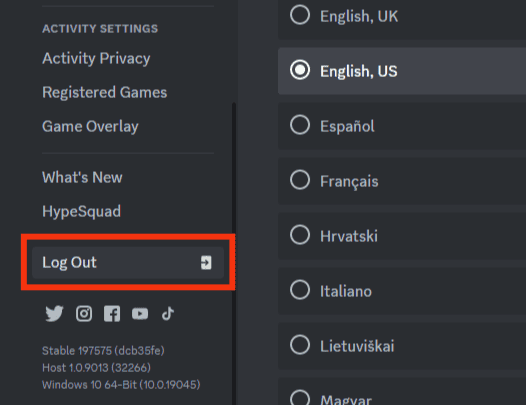Select English, UK language
This screenshot has width=526, height=405.
pyautogui.click(x=402, y=16)
